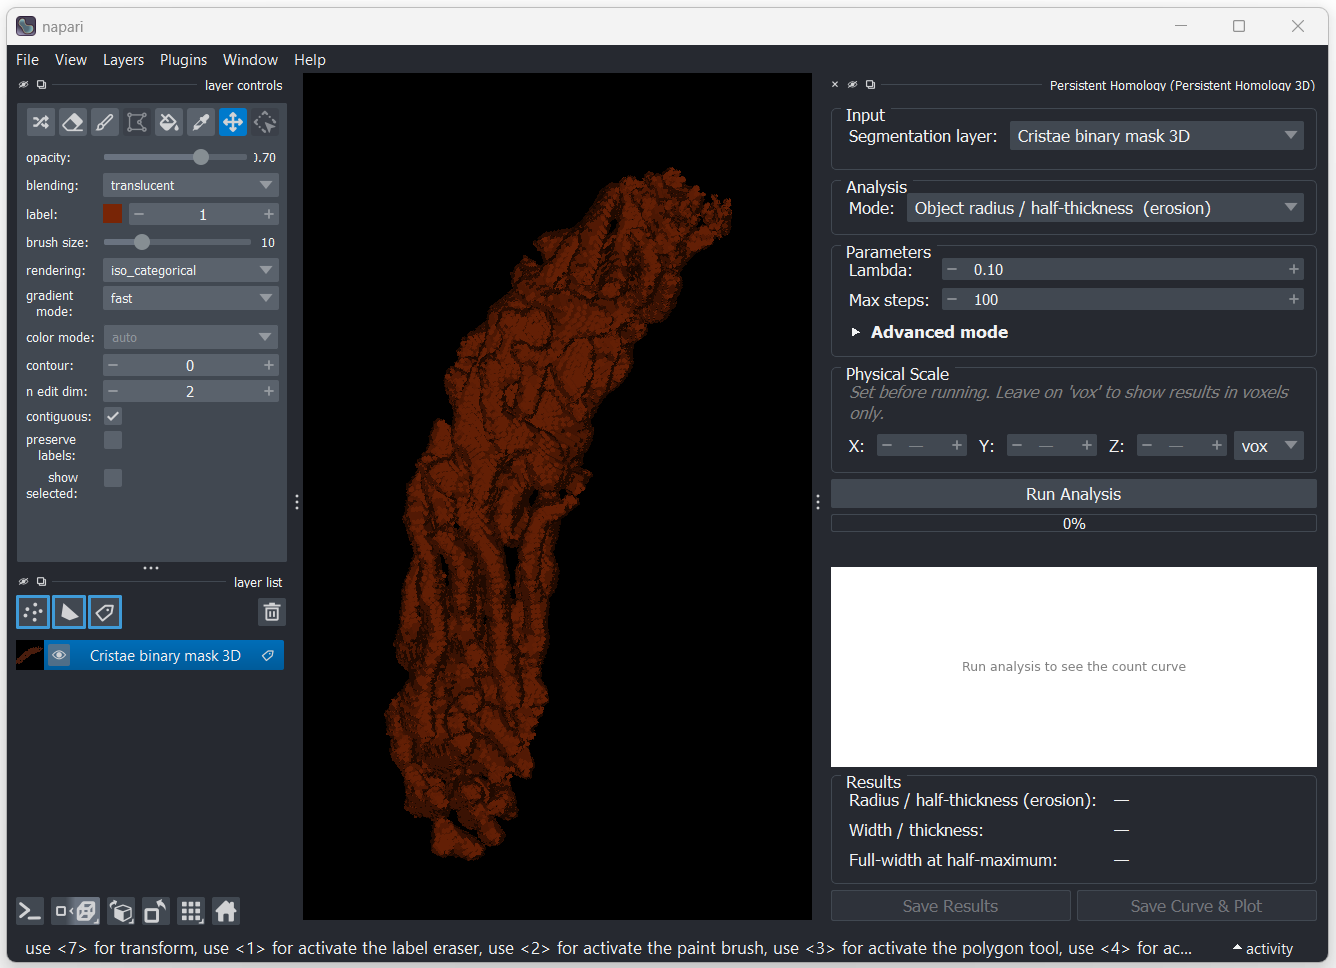Viewport: 1336px width, 968px height.
Task: Decrease the Lambda value with minus
Action: (x=952, y=269)
